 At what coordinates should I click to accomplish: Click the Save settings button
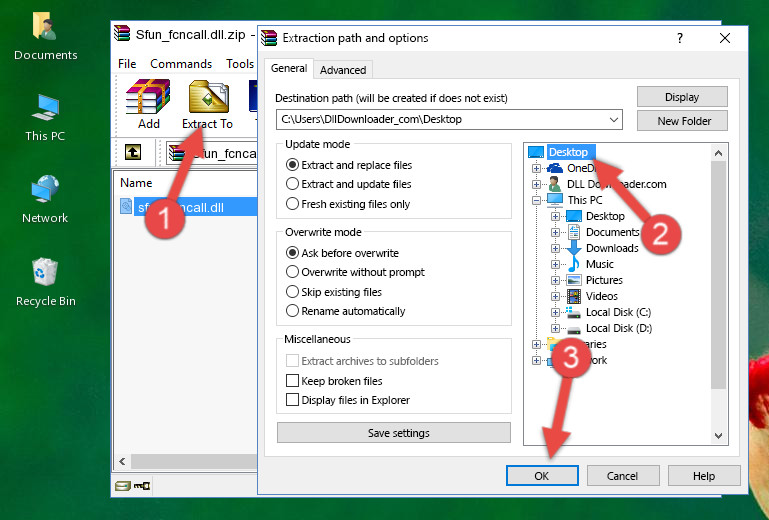(394, 433)
